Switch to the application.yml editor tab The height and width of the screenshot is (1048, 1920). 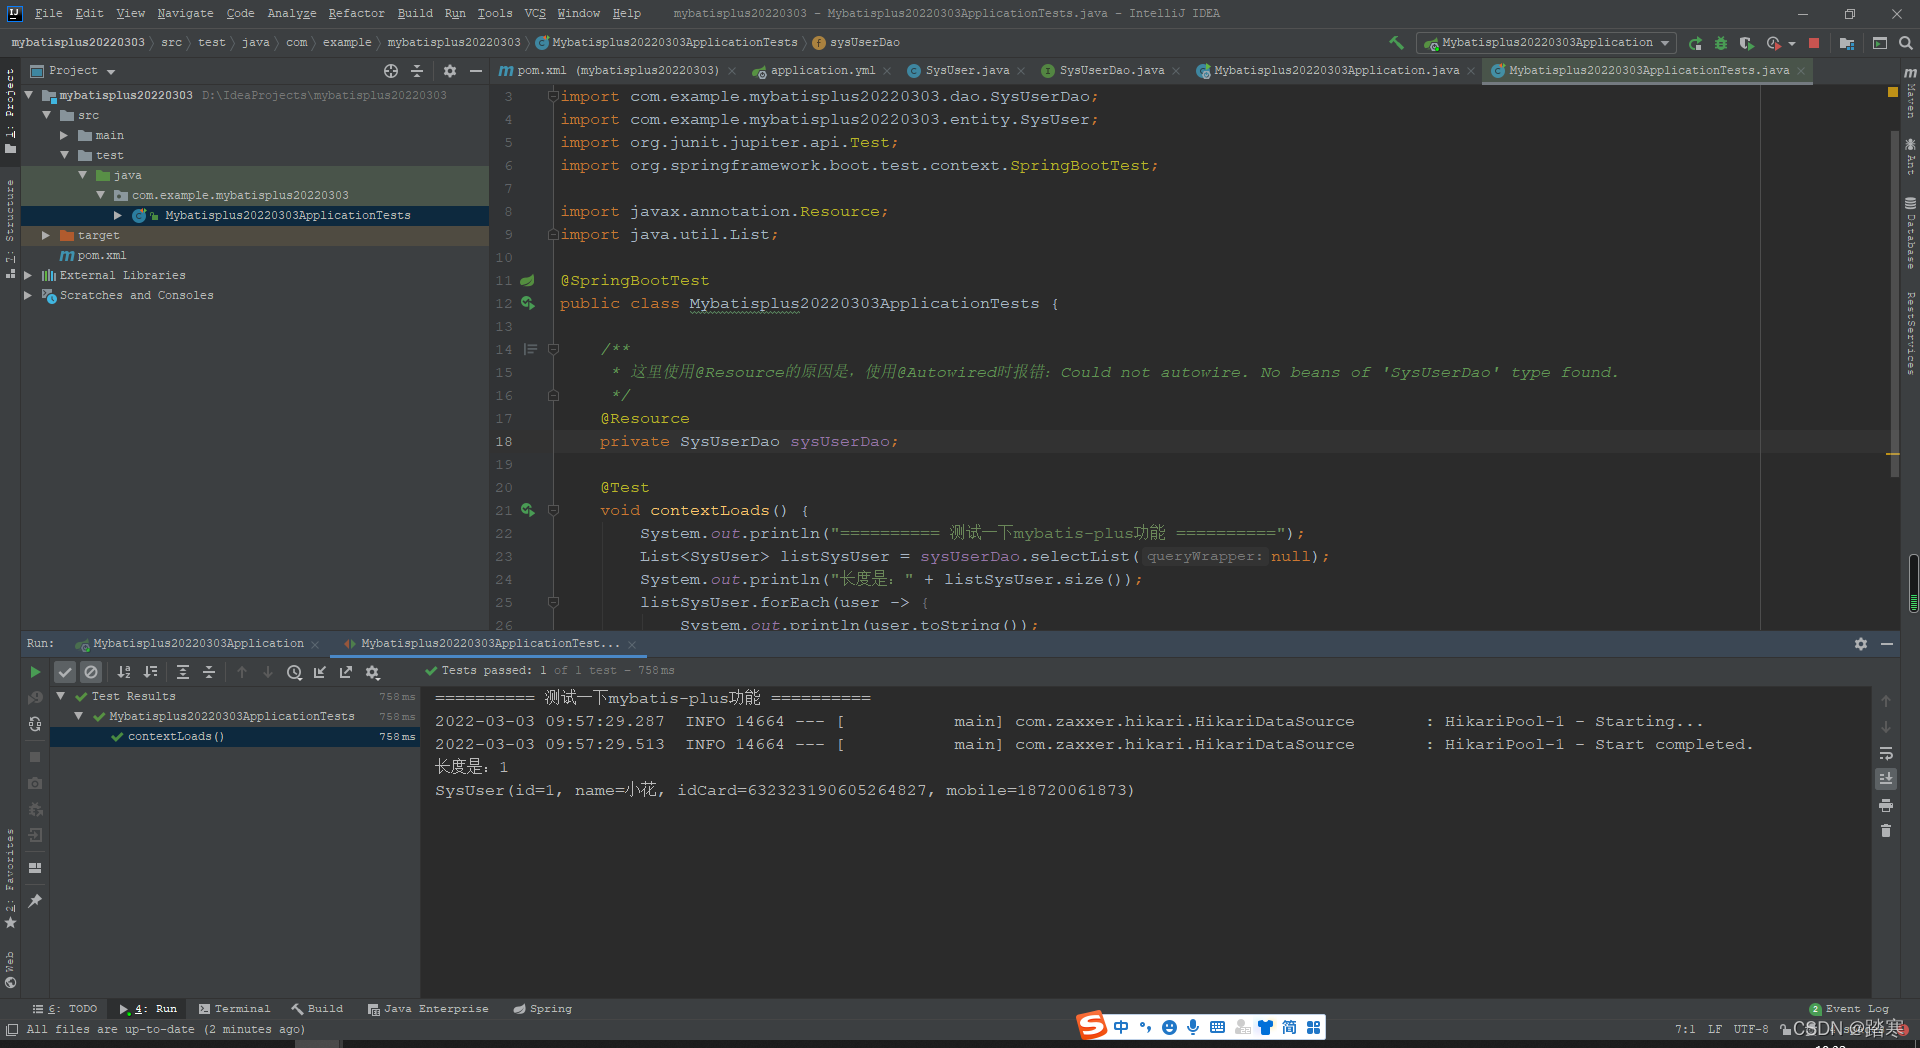click(x=822, y=71)
